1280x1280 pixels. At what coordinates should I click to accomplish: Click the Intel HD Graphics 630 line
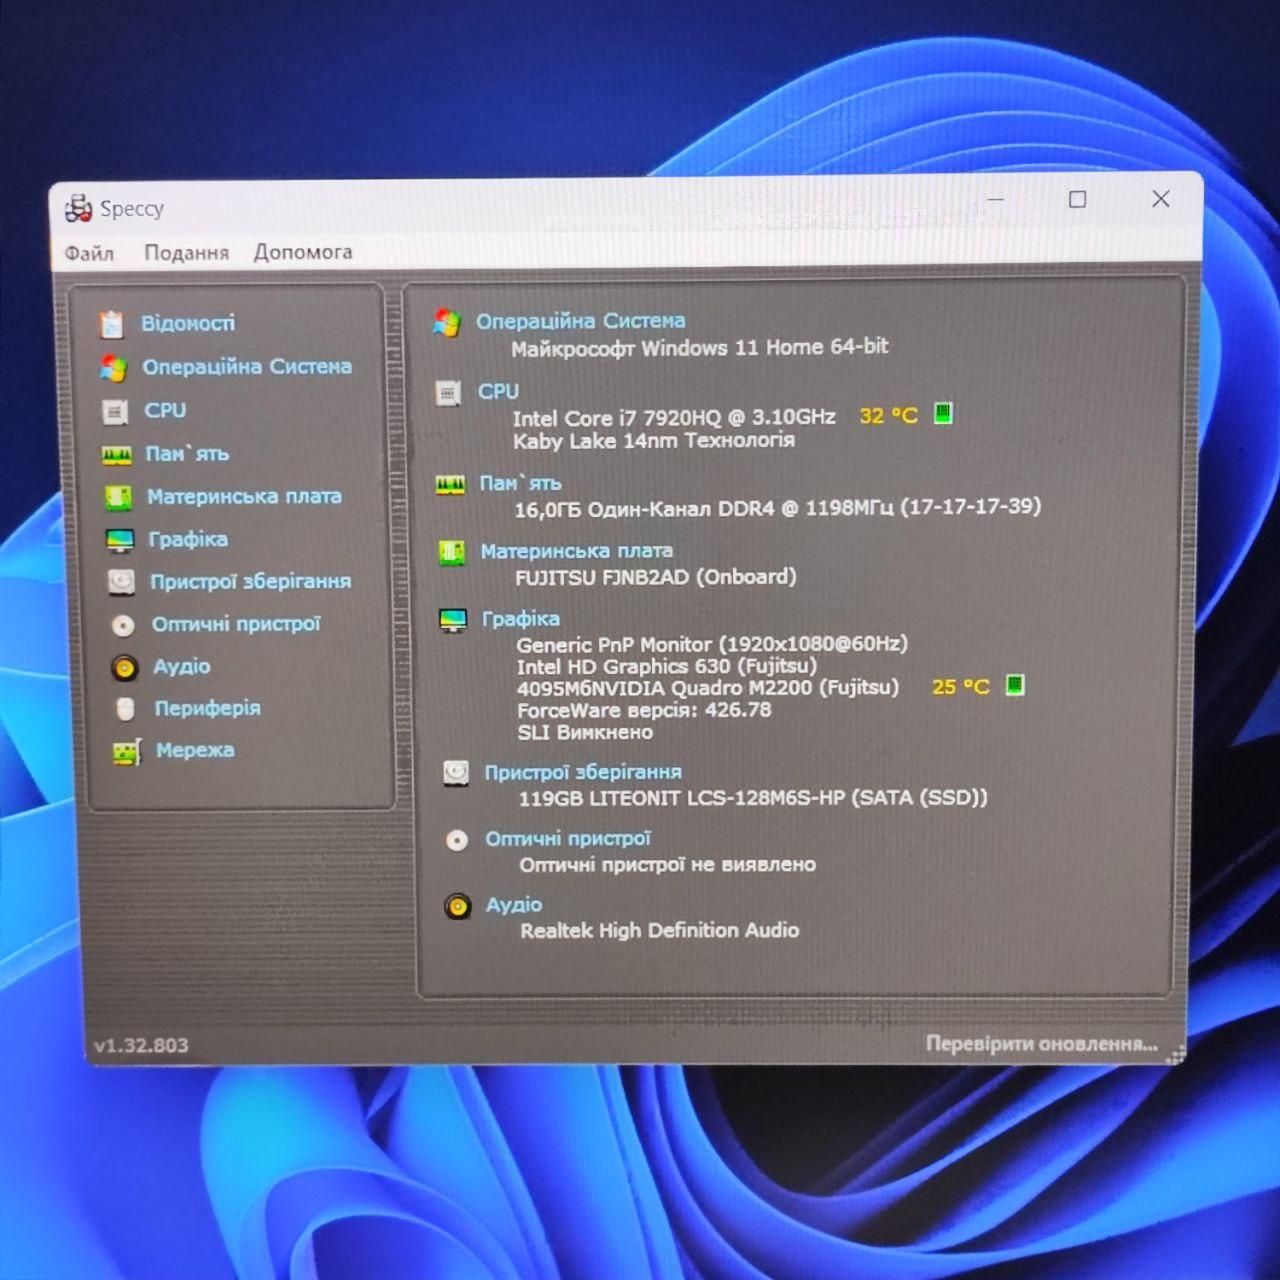tap(667, 666)
